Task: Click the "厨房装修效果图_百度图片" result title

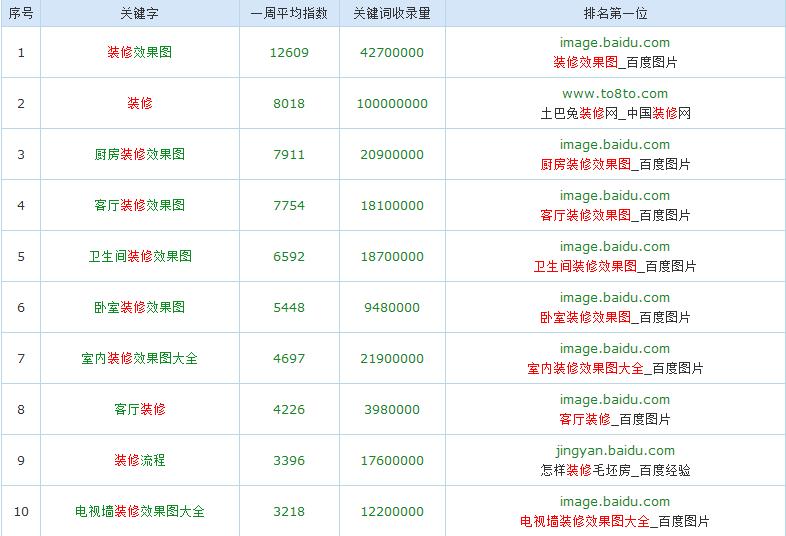Action: (614, 164)
